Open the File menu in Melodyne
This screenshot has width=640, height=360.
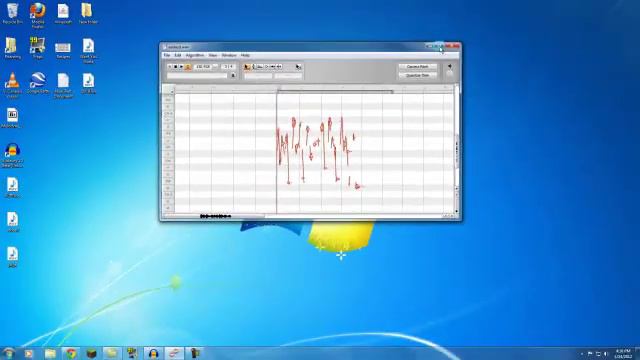coord(167,55)
